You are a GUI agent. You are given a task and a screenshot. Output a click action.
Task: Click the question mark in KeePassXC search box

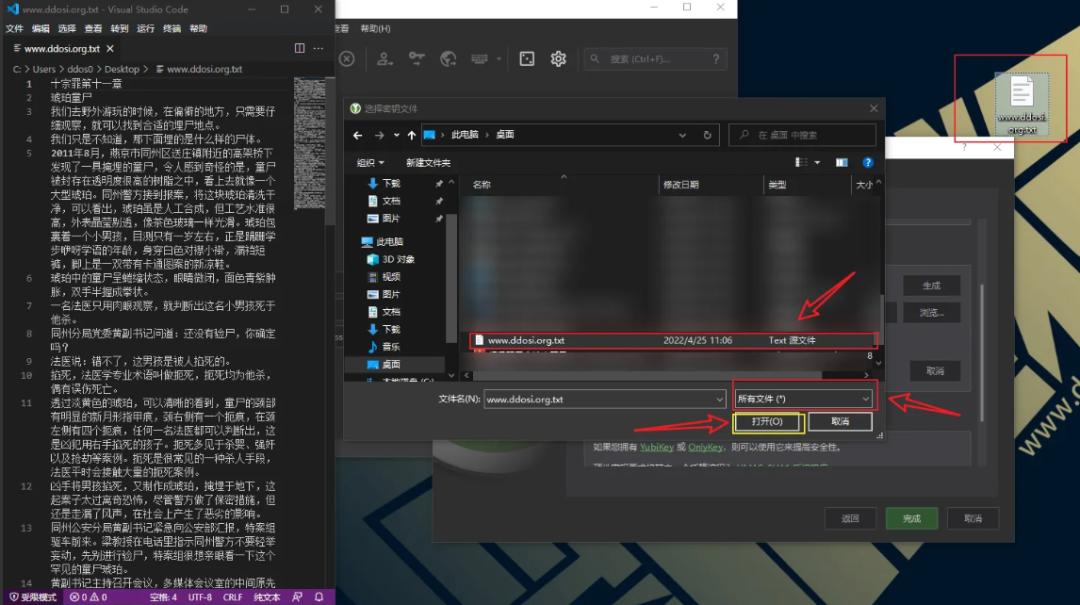point(716,59)
